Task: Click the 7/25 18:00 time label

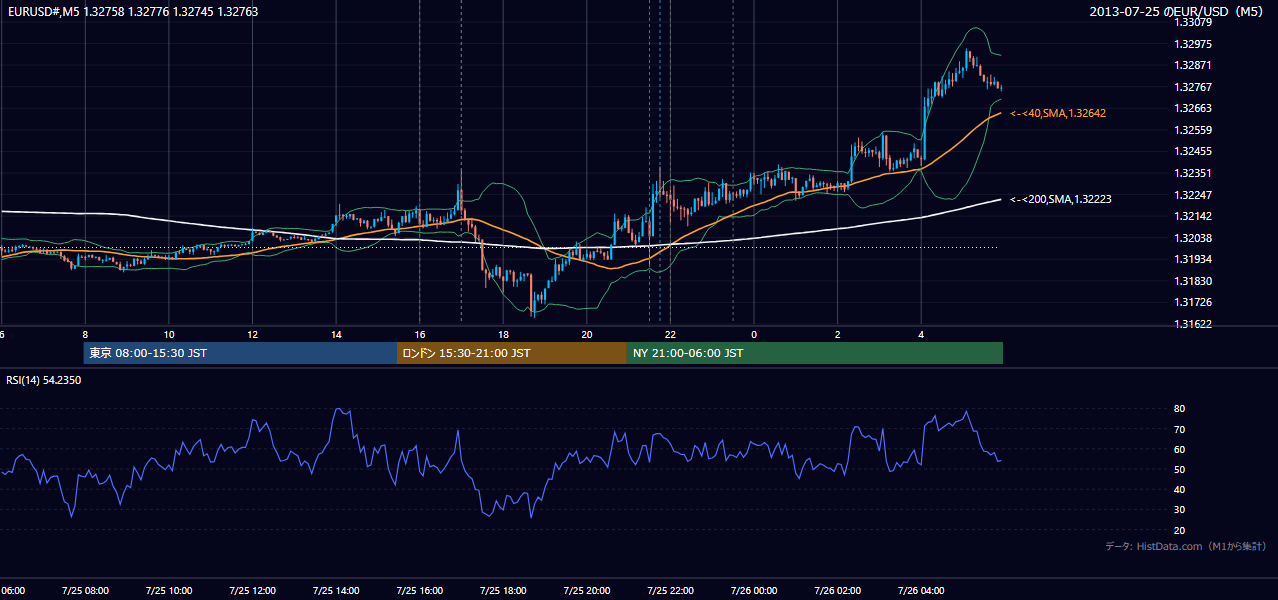Action: [x=503, y=591]
